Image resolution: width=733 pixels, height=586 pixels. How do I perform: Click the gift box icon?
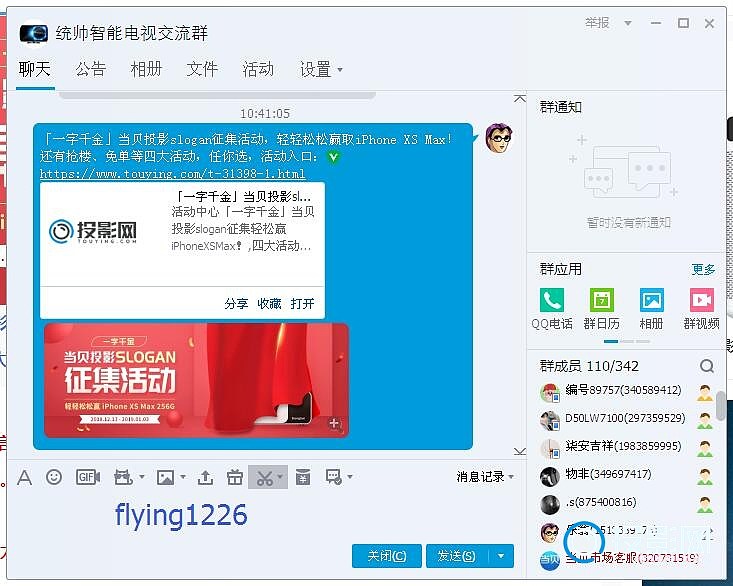tap(234, 477)
